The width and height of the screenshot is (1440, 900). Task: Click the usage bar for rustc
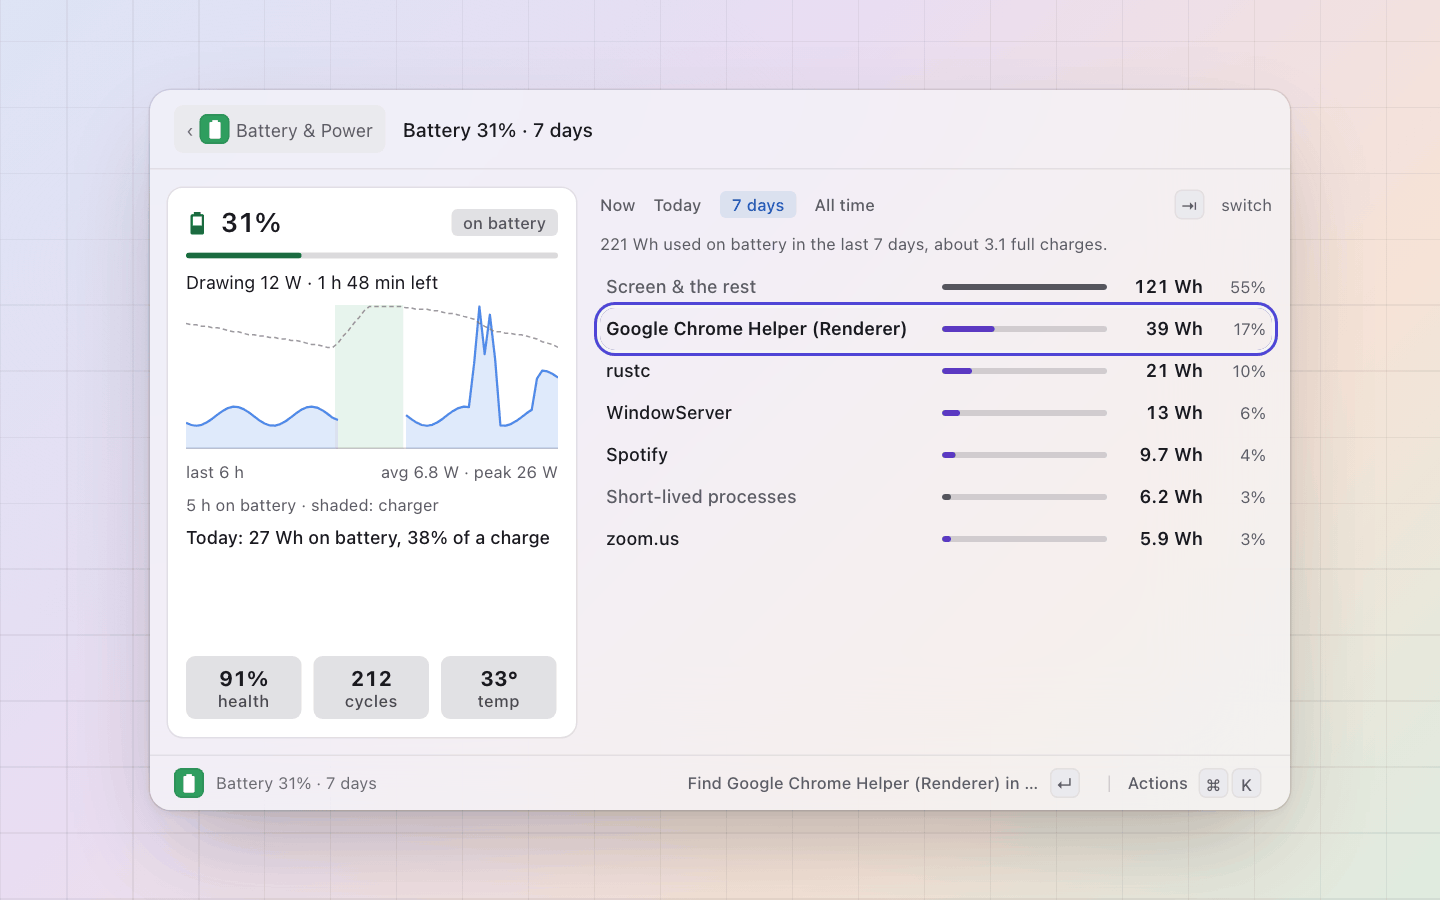(x=1024, y=371)
